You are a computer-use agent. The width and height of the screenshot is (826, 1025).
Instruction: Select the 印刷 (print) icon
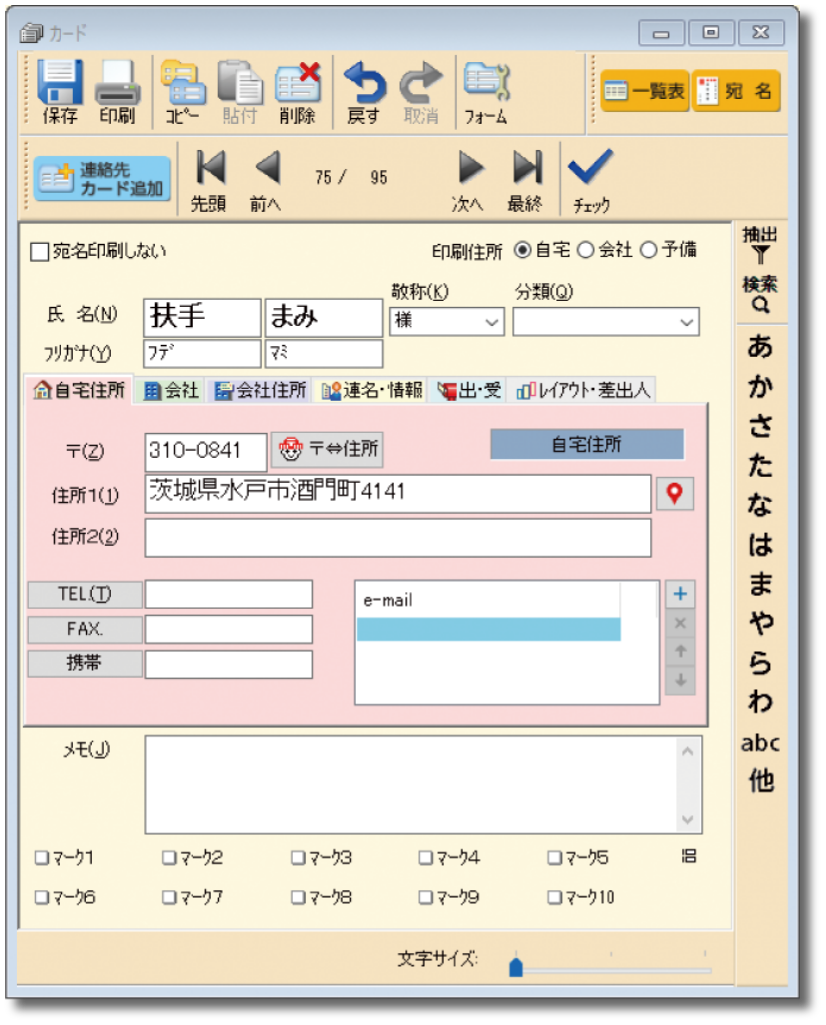(x=117, y=85)
